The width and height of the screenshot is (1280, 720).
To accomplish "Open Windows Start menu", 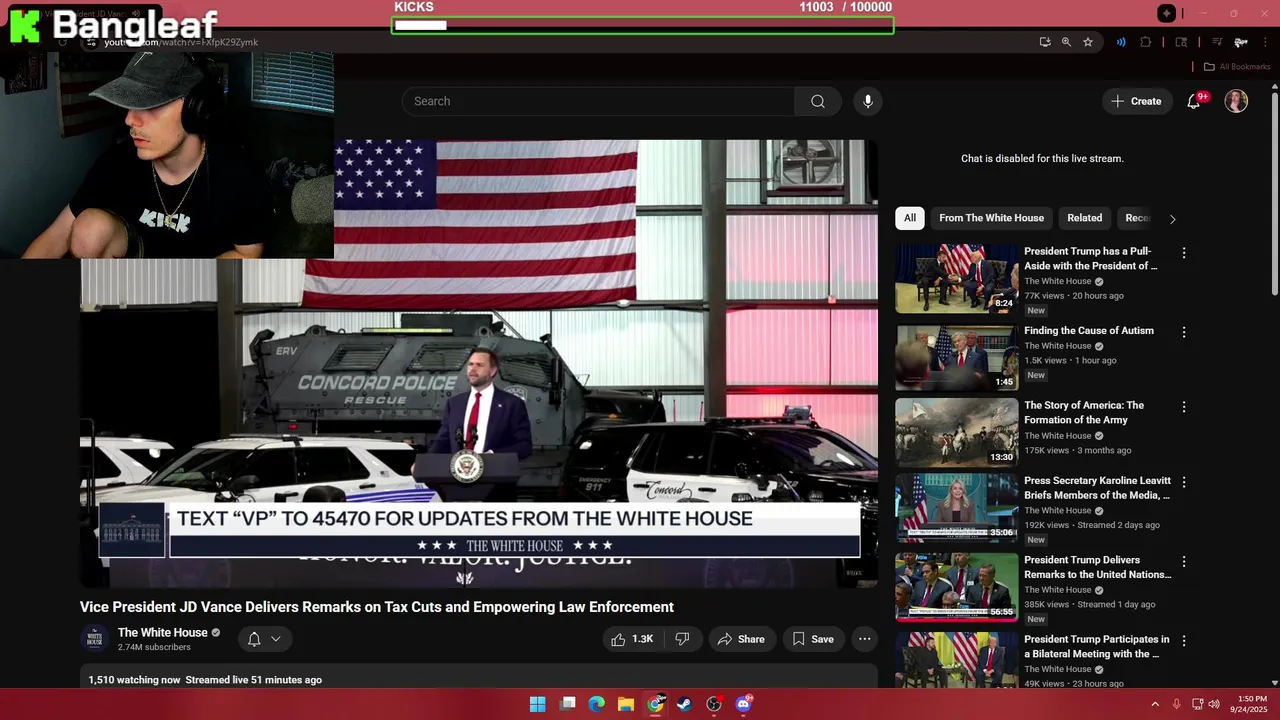I will [x=537, y=704].
